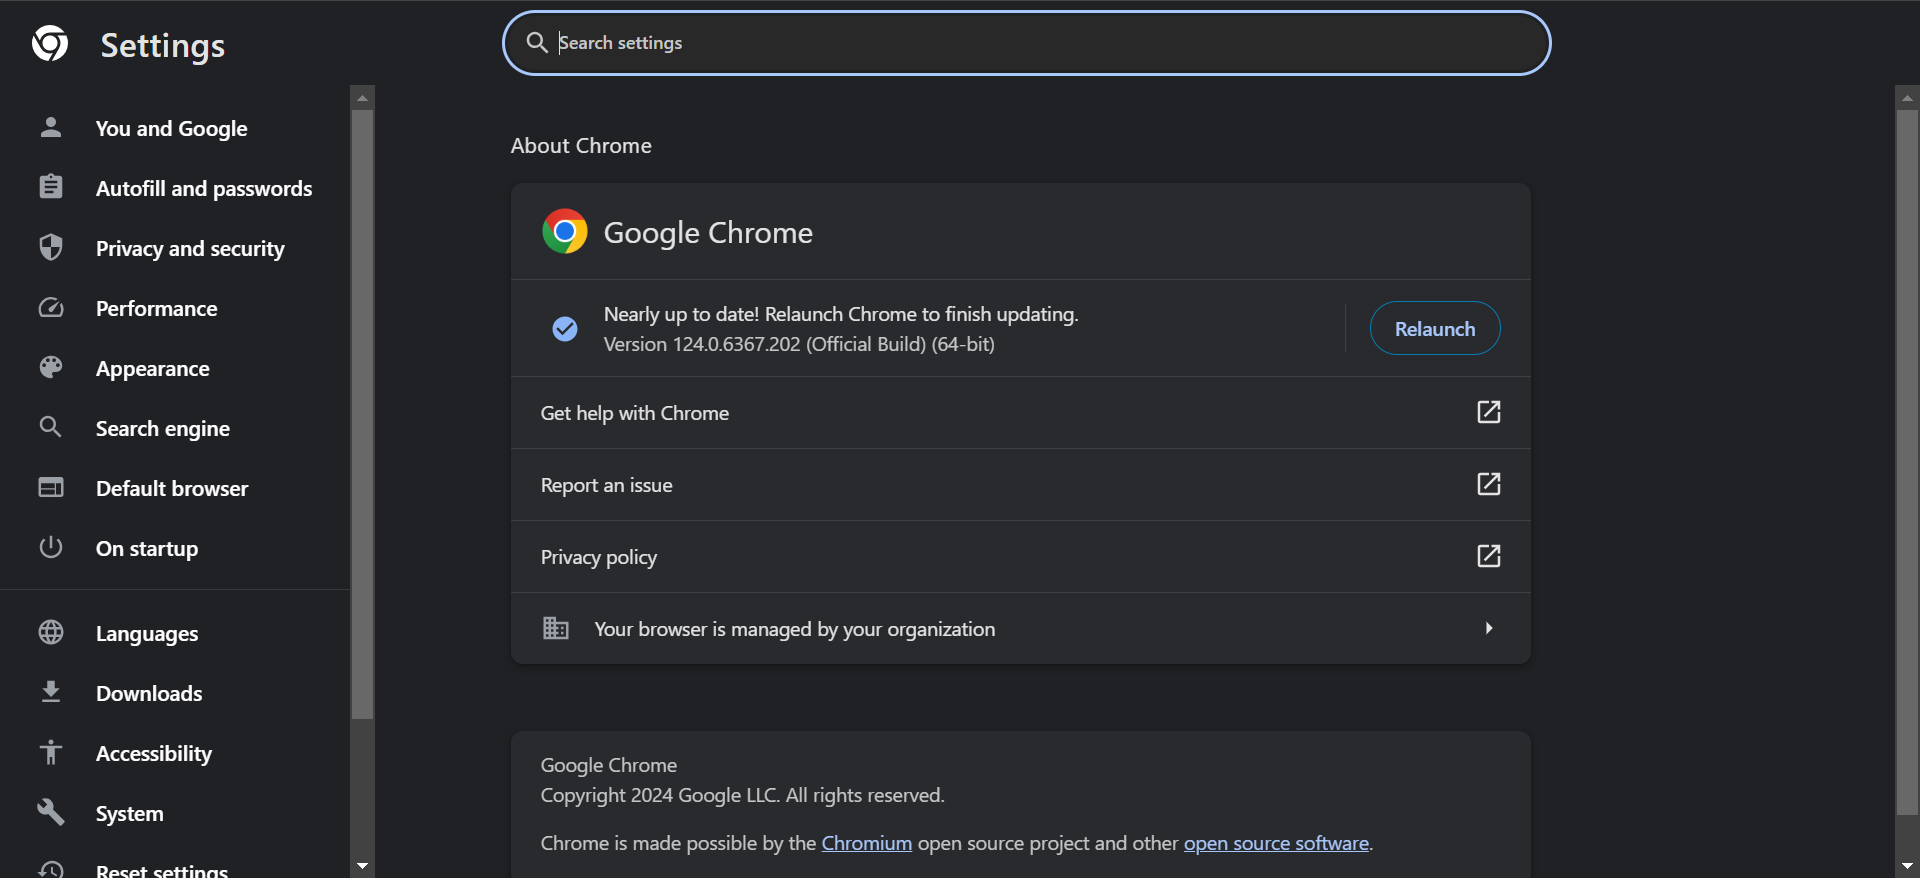This screenshot has width=1920, height=878.
Task: Open the Chromium project link
Action: [x=867, y=843]
